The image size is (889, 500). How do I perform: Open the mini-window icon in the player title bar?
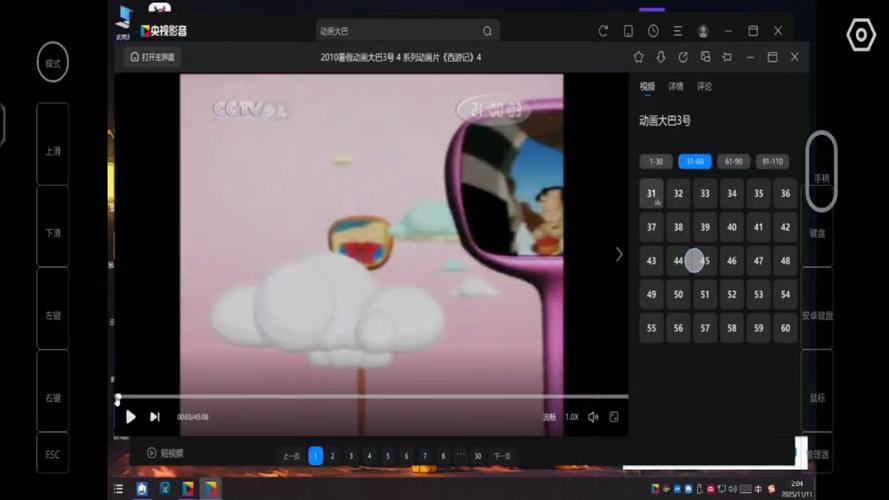point(705,57)
